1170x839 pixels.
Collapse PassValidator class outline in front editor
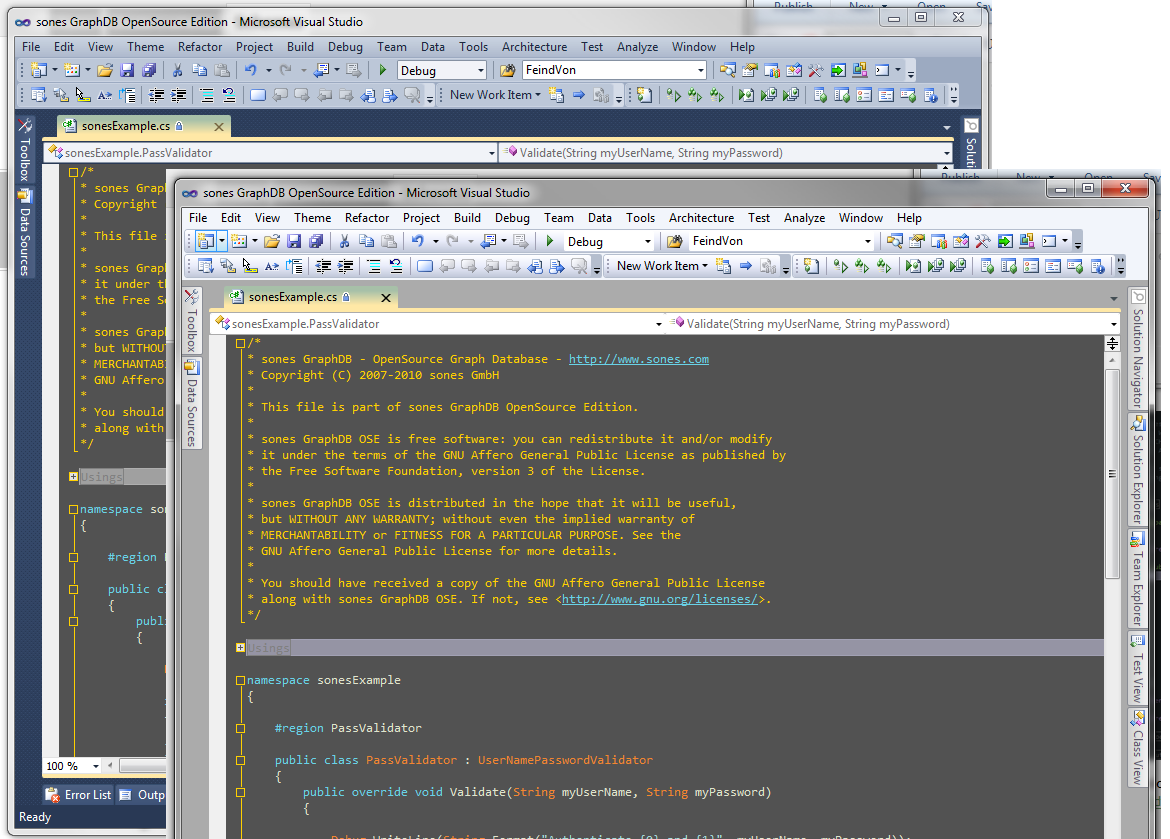[240, 760]
